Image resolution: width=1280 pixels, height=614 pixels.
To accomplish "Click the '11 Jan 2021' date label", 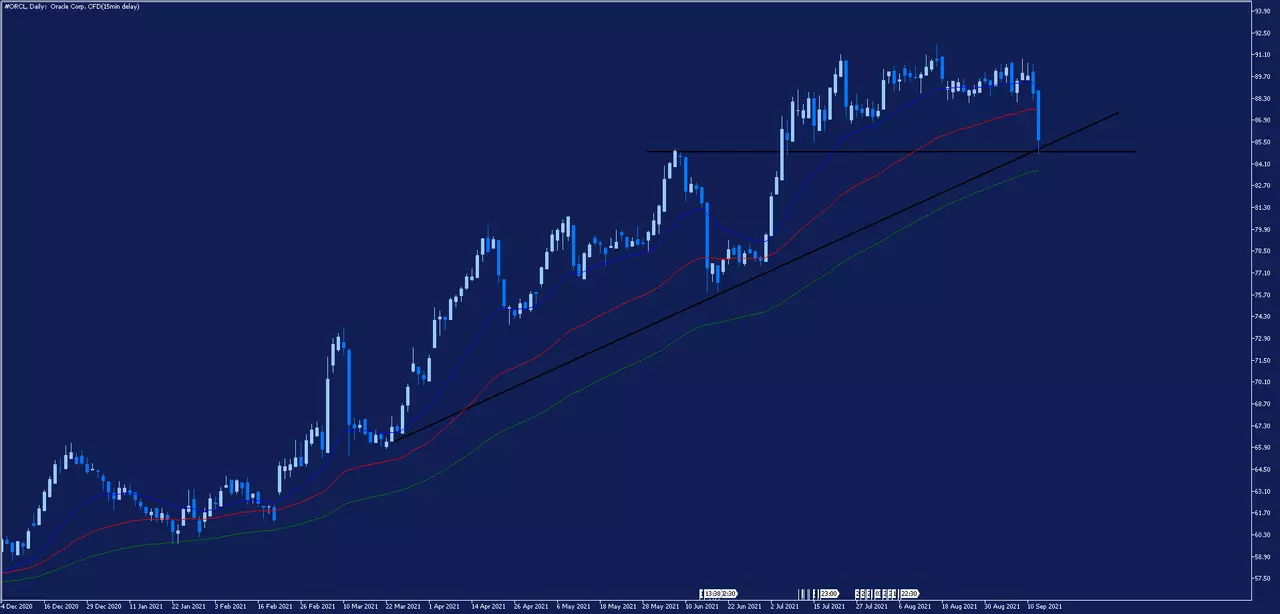I will coord(147,606).
